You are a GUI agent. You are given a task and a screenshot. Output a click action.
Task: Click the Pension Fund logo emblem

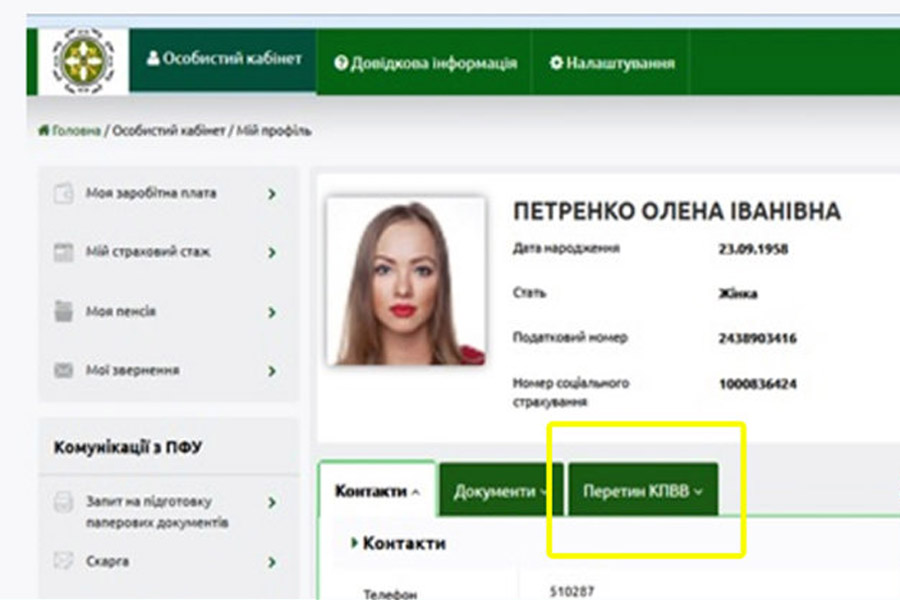84,61
